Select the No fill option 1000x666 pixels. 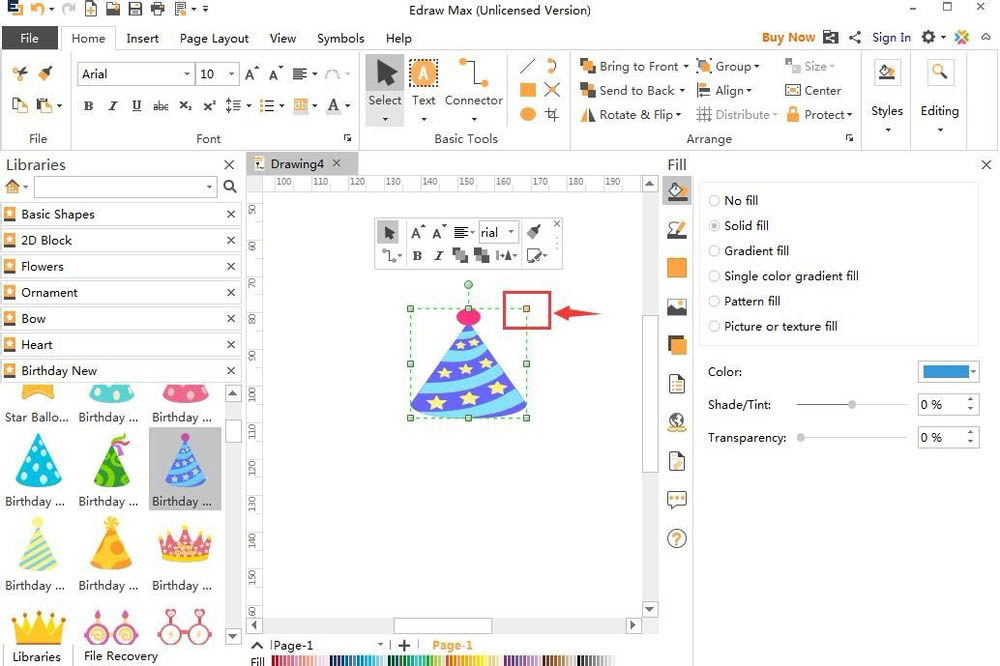coord(714,201)
